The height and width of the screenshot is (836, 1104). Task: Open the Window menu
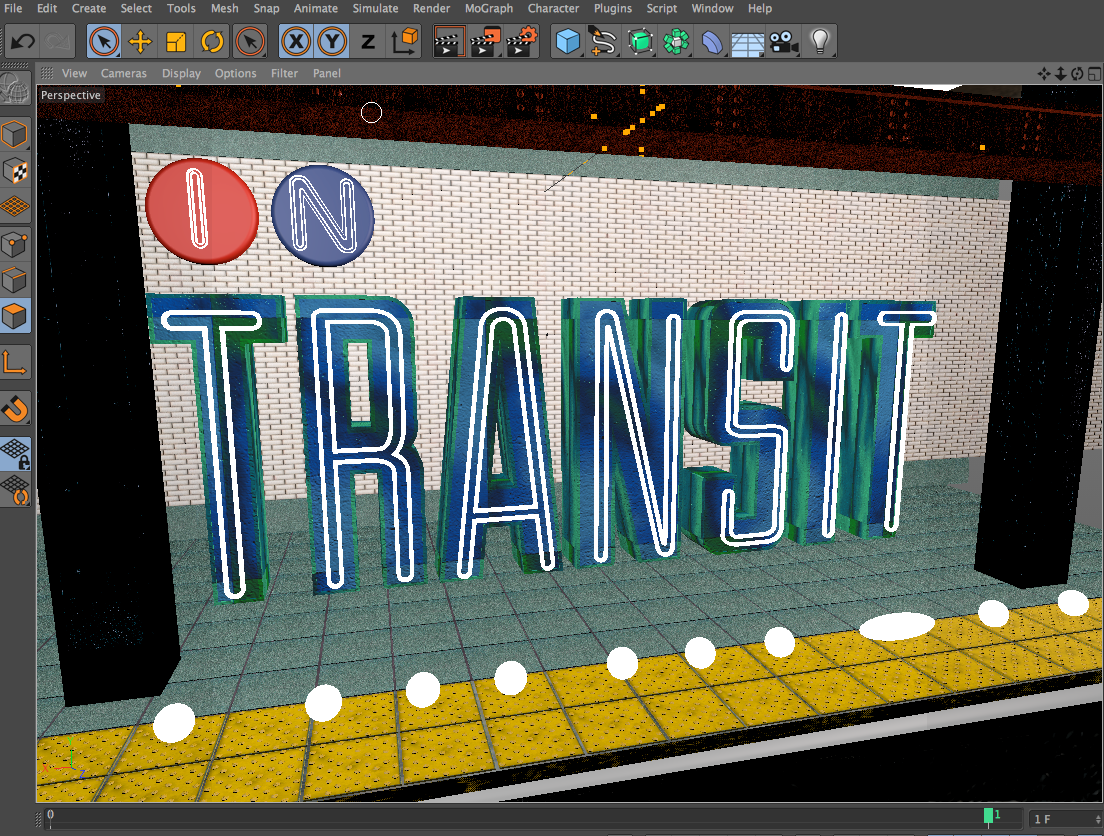coord(712,8)
